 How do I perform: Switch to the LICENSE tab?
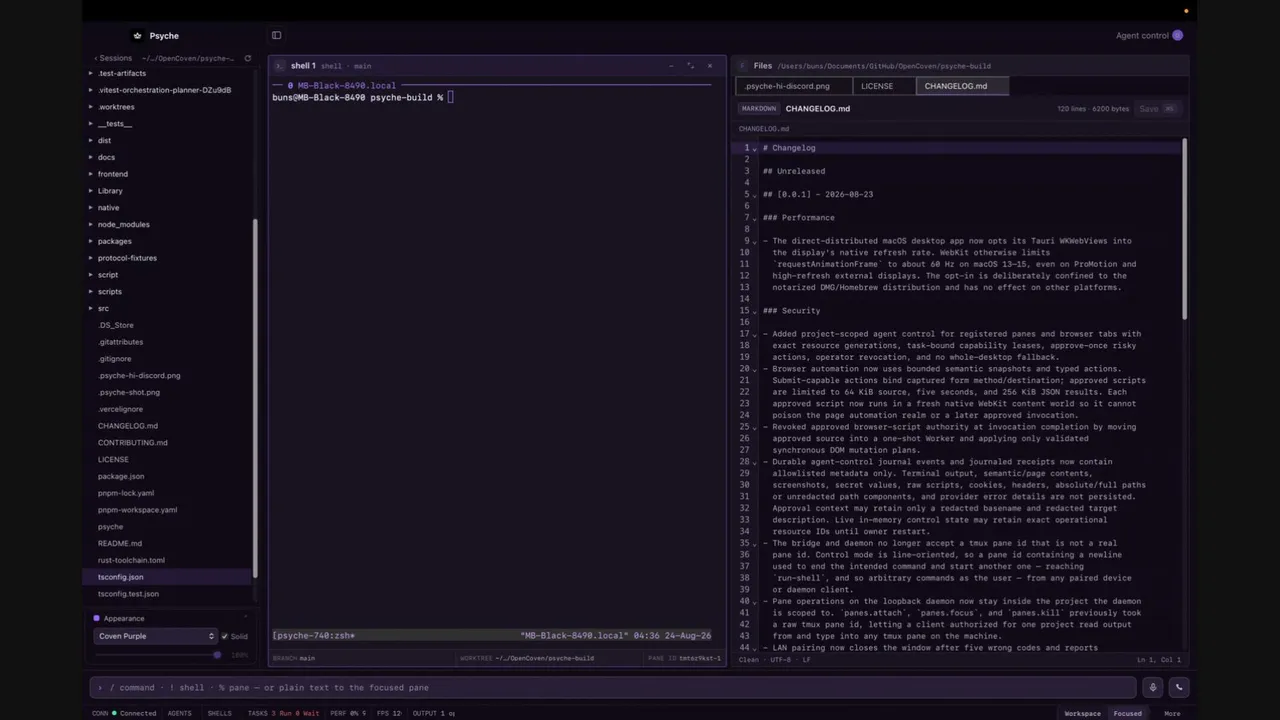[884, 86]
